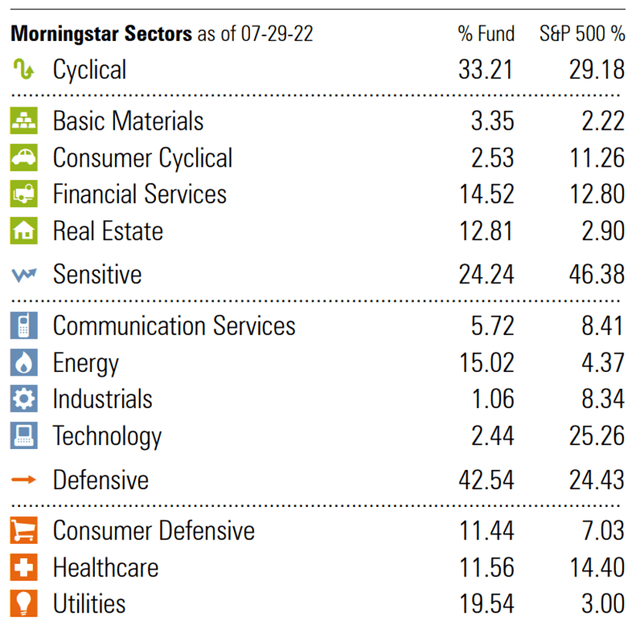640x625 pixels.
Task: Select the Energy sector label
Action: click(86, 363)
